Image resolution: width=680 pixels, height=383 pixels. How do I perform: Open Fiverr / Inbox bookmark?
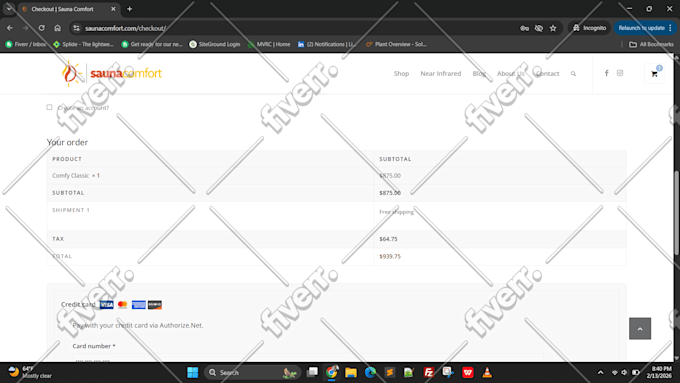click(26, 44)
